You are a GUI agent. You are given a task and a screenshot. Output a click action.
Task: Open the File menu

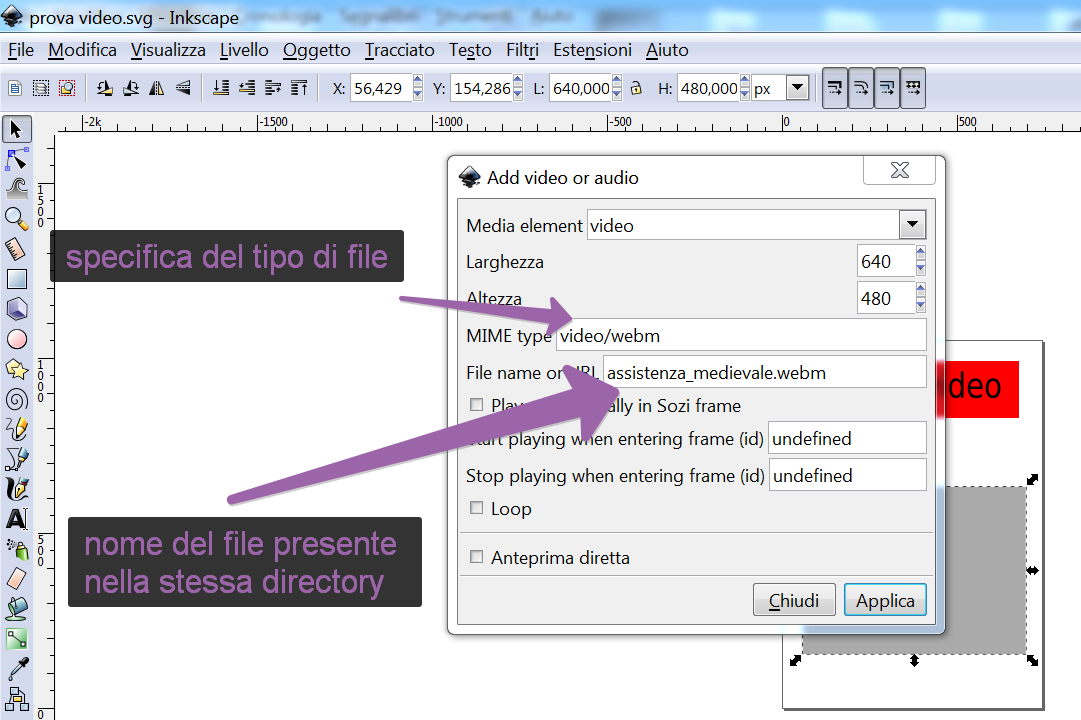tap(21, 50)
